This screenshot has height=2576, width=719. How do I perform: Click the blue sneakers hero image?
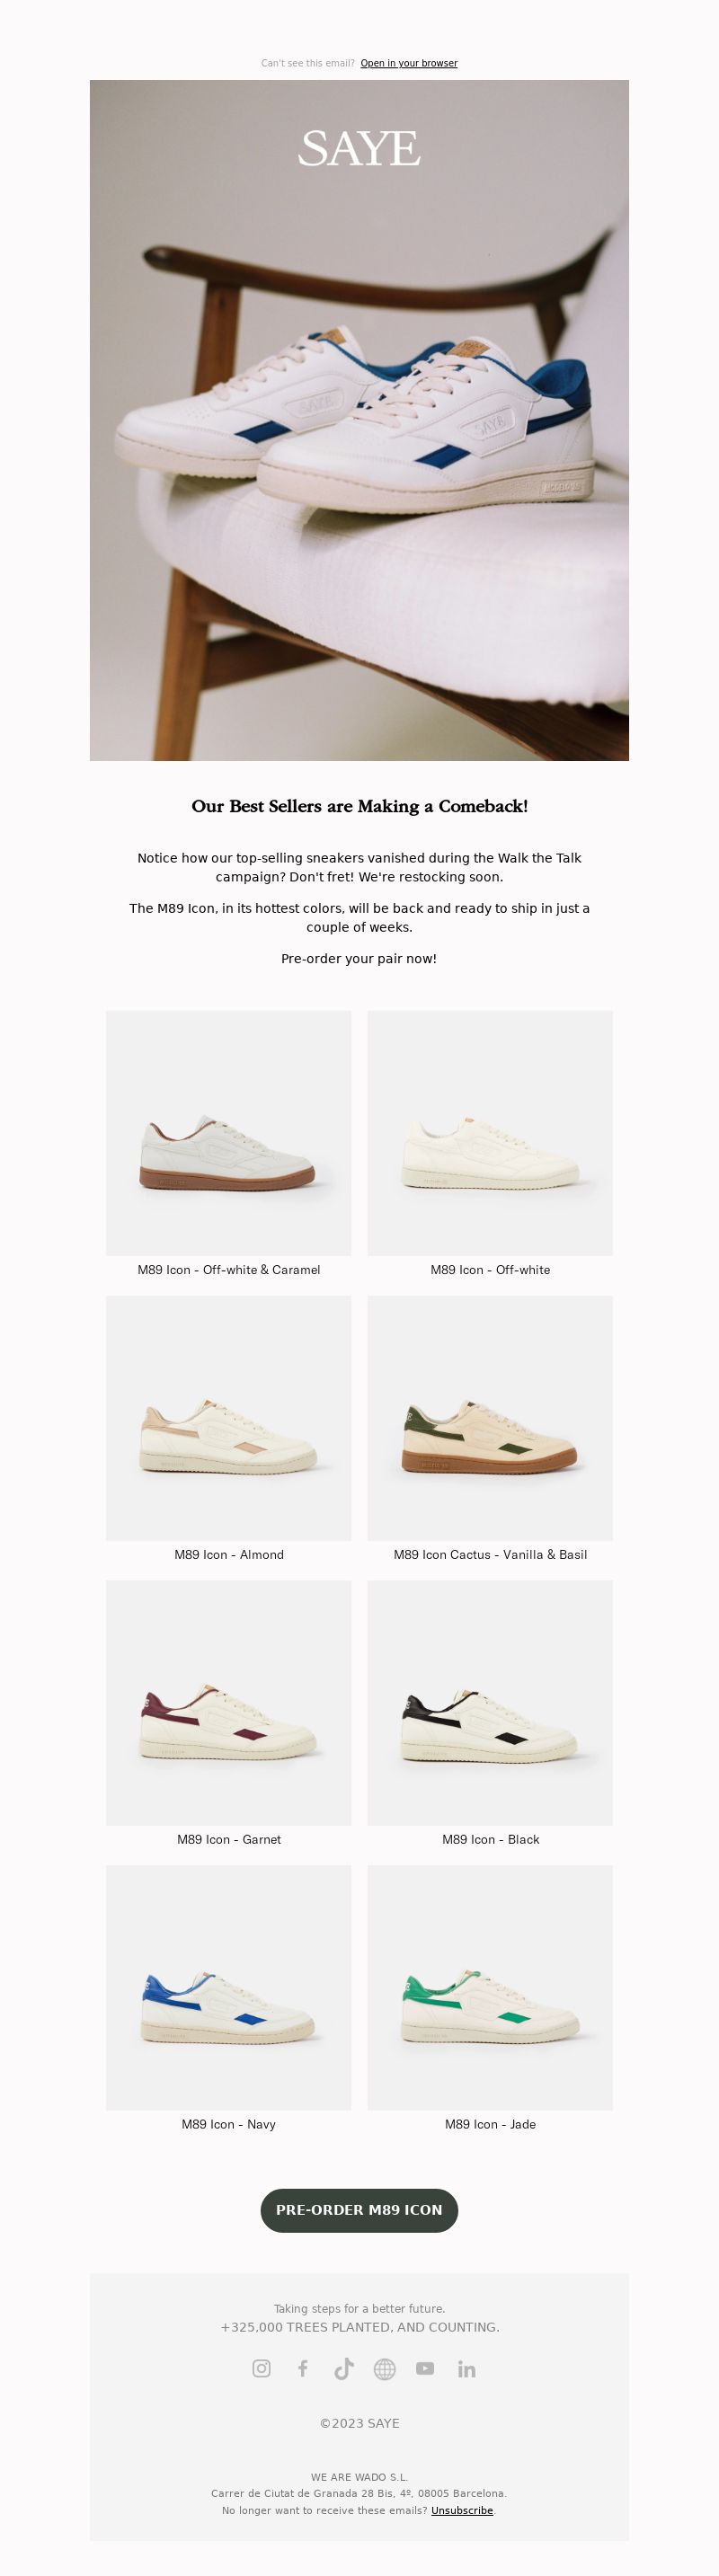(x=359, y=420)
